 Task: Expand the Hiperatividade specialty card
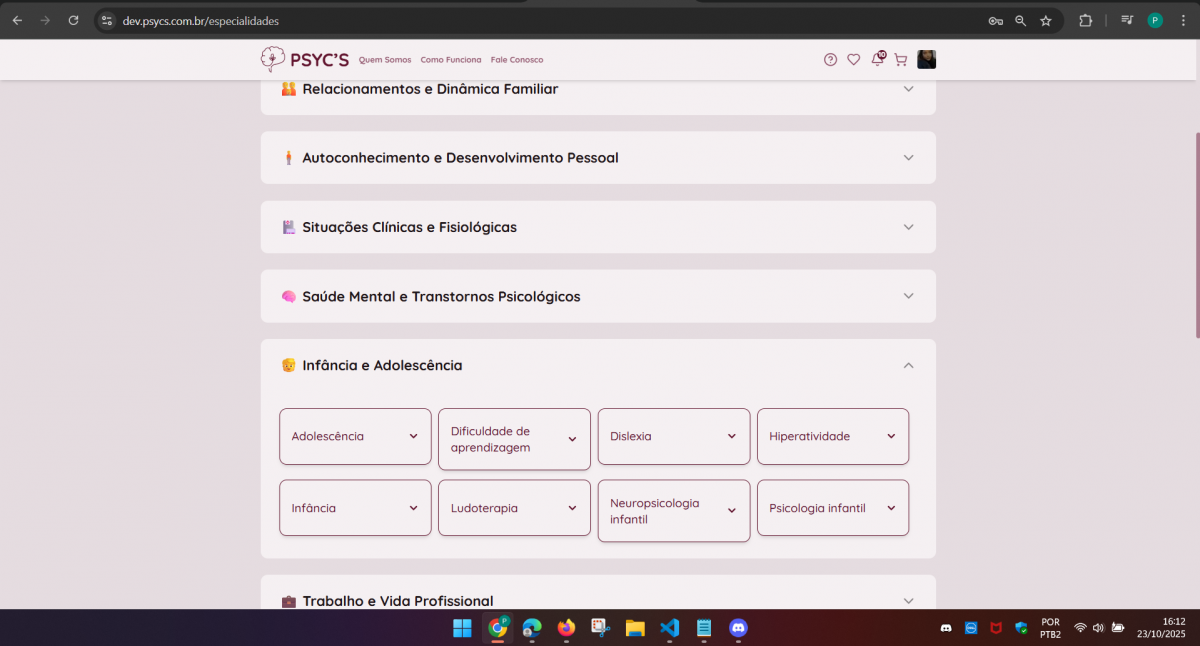click(832, 437)
